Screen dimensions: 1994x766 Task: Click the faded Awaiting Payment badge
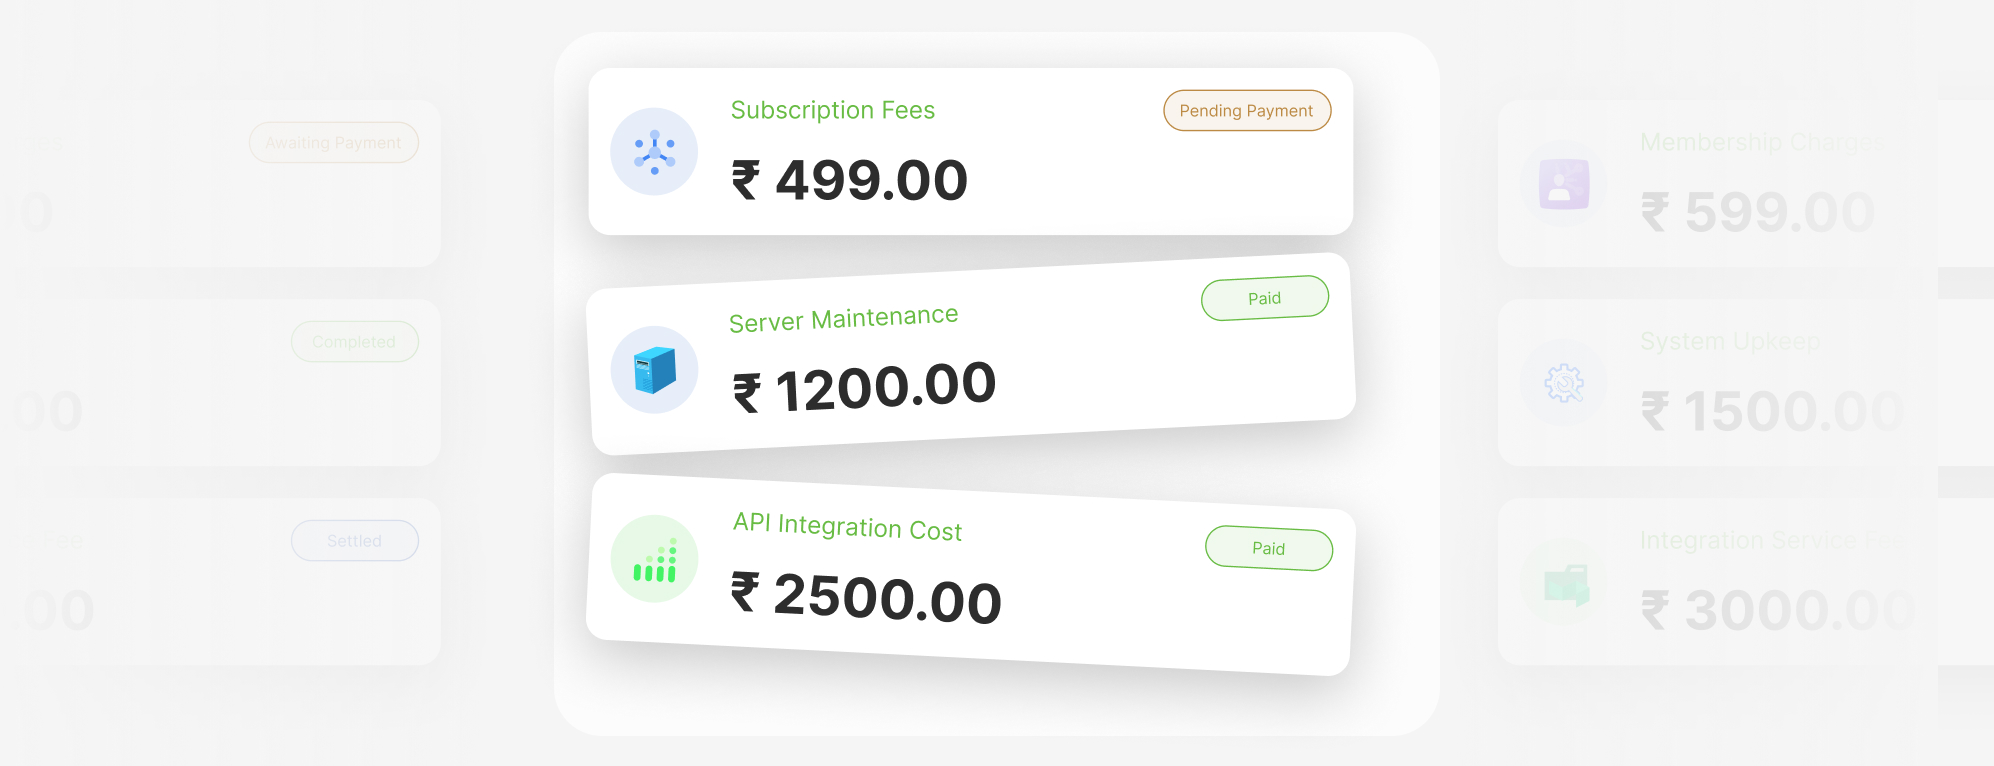(x=333, y=143)
